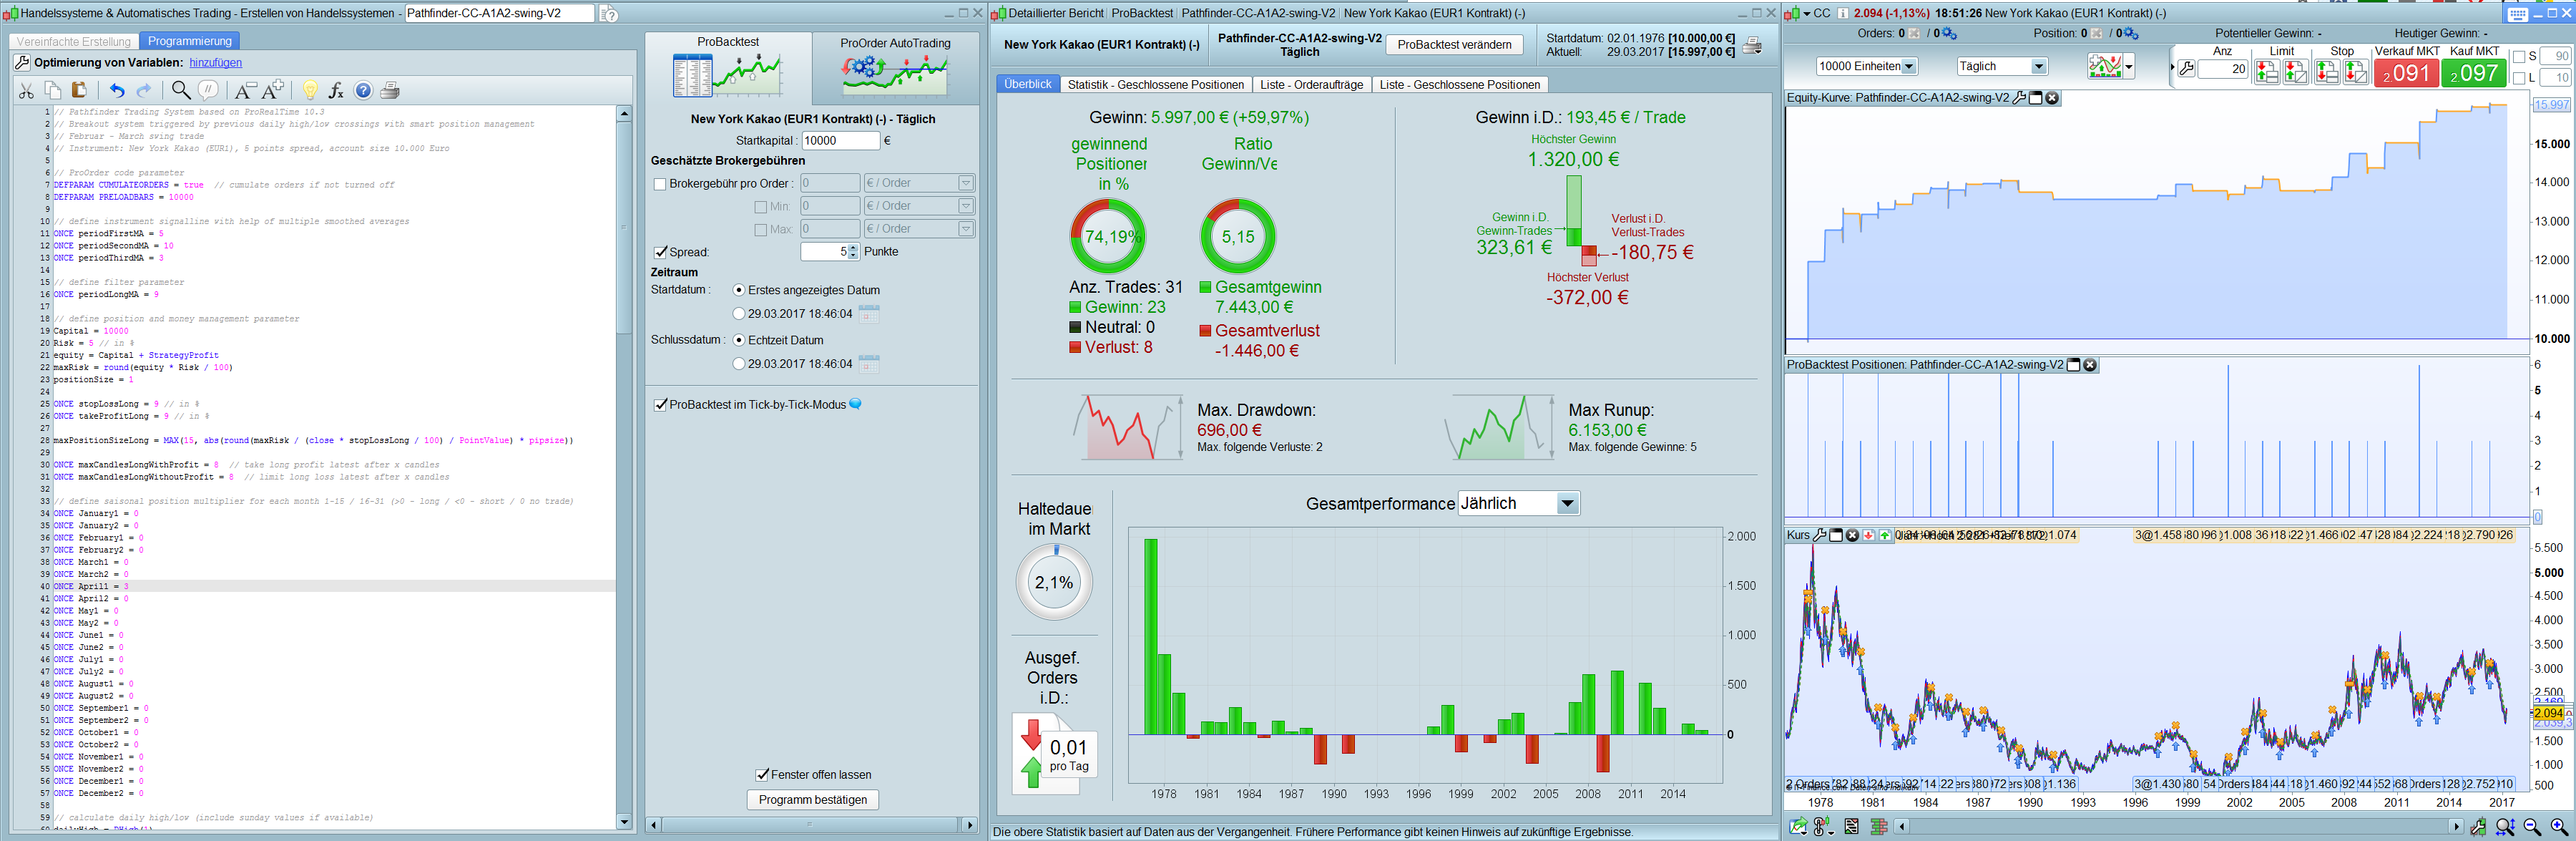Select the fixed Startdatum date radio button
The image size is (2576, 841).
[739, 314]
